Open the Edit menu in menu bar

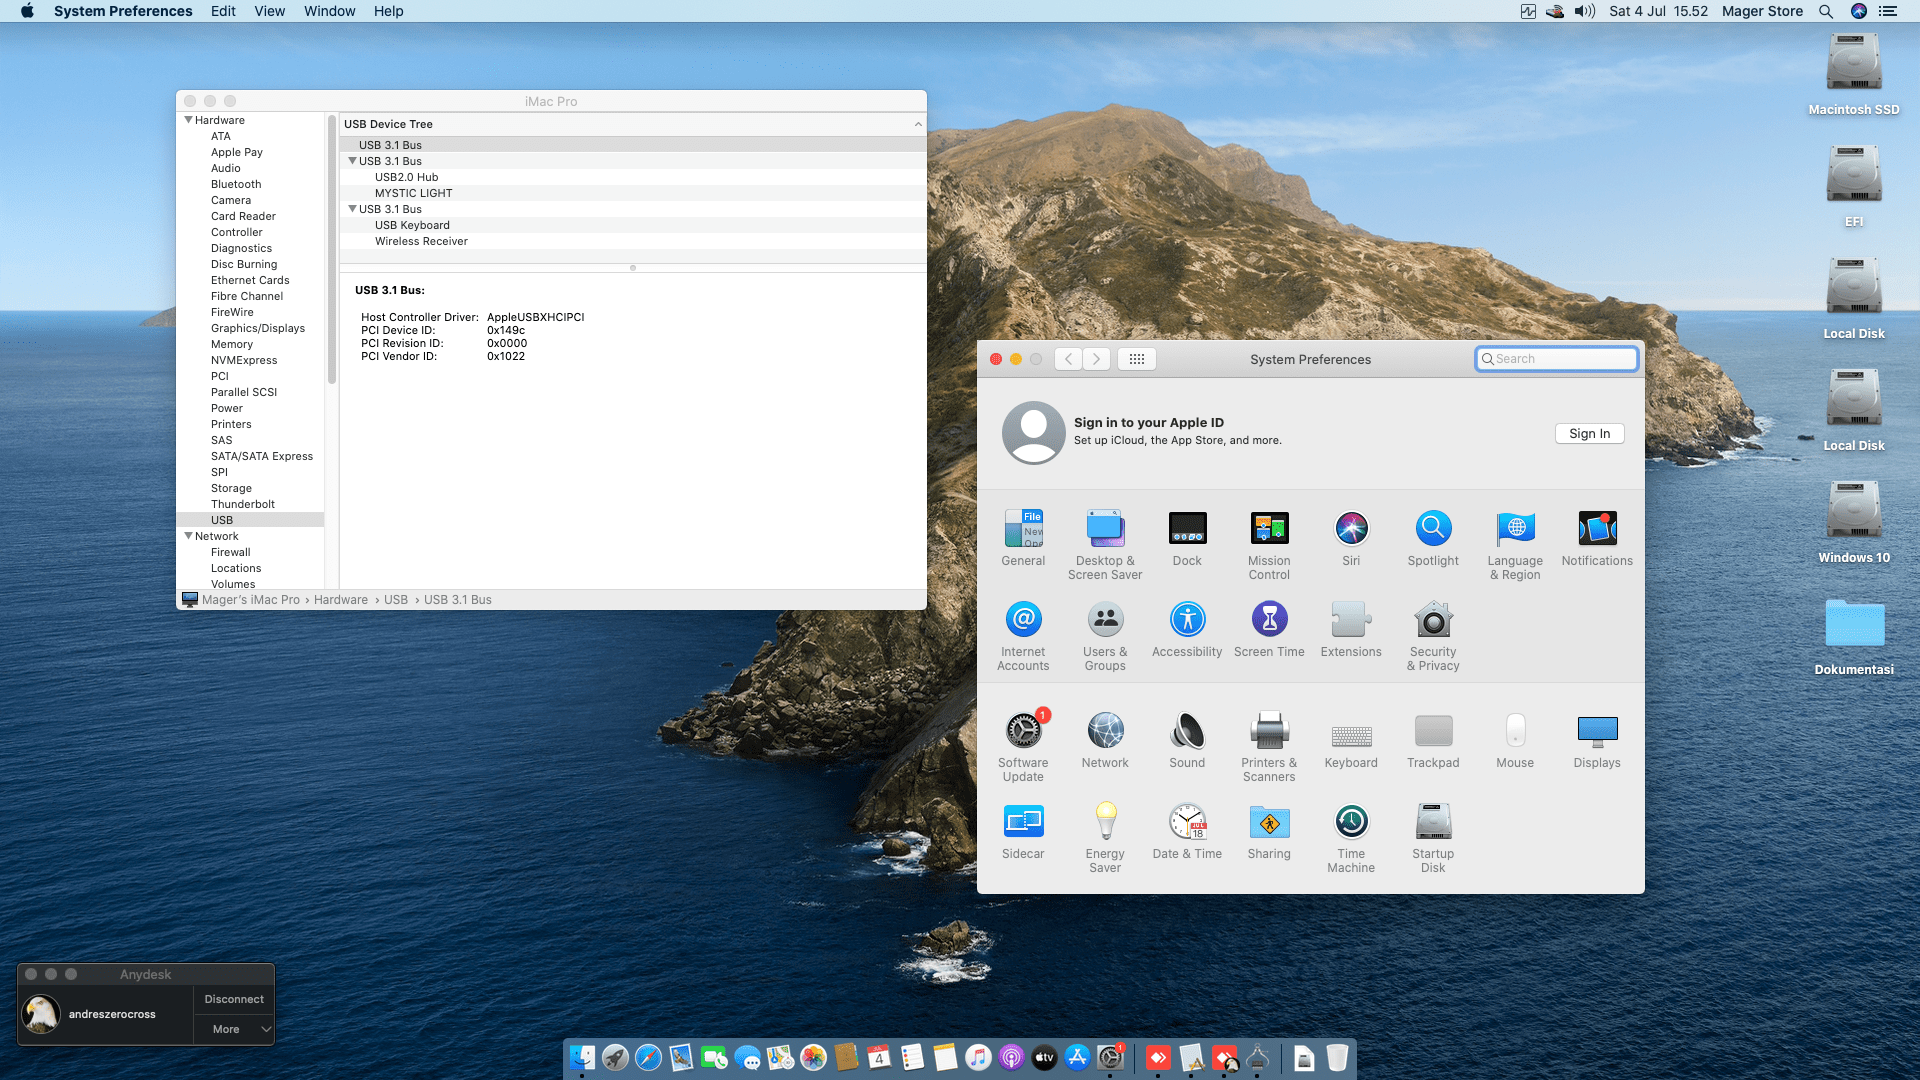click(x=223, y=11)
